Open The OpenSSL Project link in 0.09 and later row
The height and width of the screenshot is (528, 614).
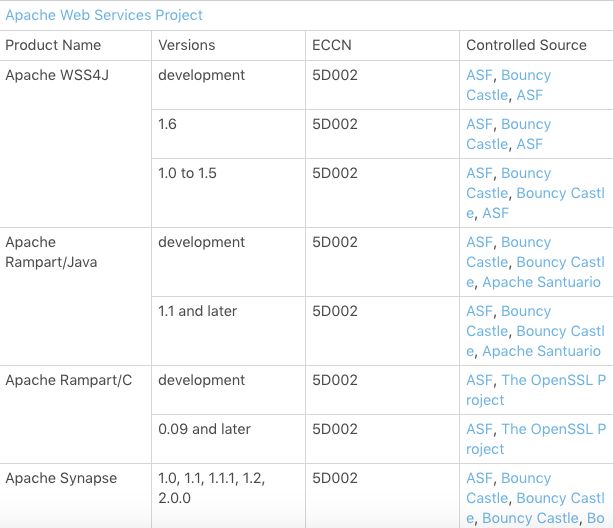click(x=554, y=429)
